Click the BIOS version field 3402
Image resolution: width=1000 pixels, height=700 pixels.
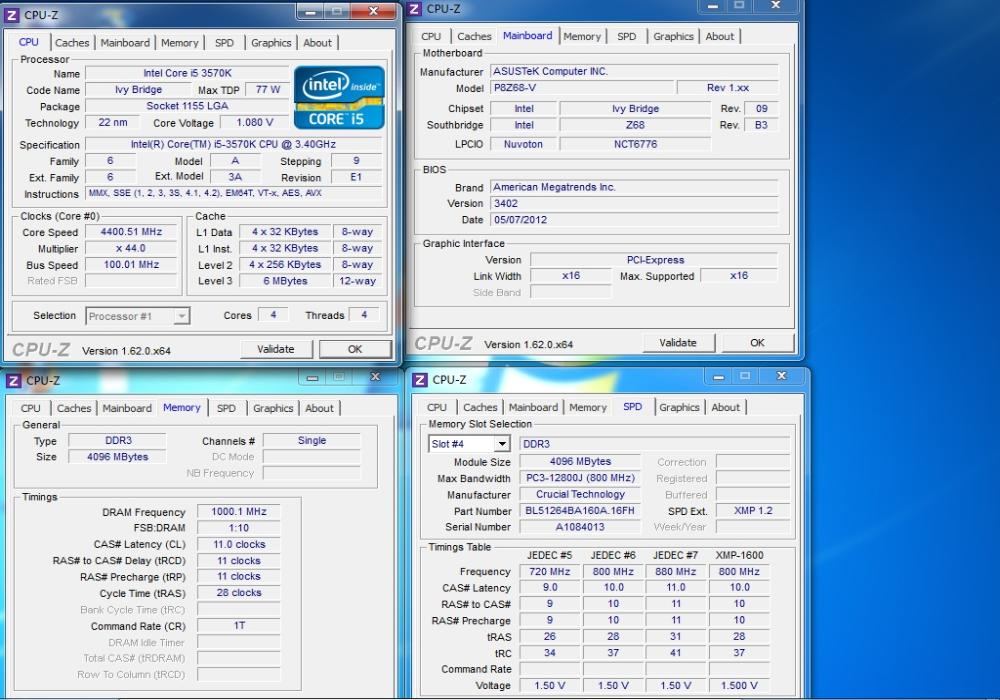[x=635, y=203]
